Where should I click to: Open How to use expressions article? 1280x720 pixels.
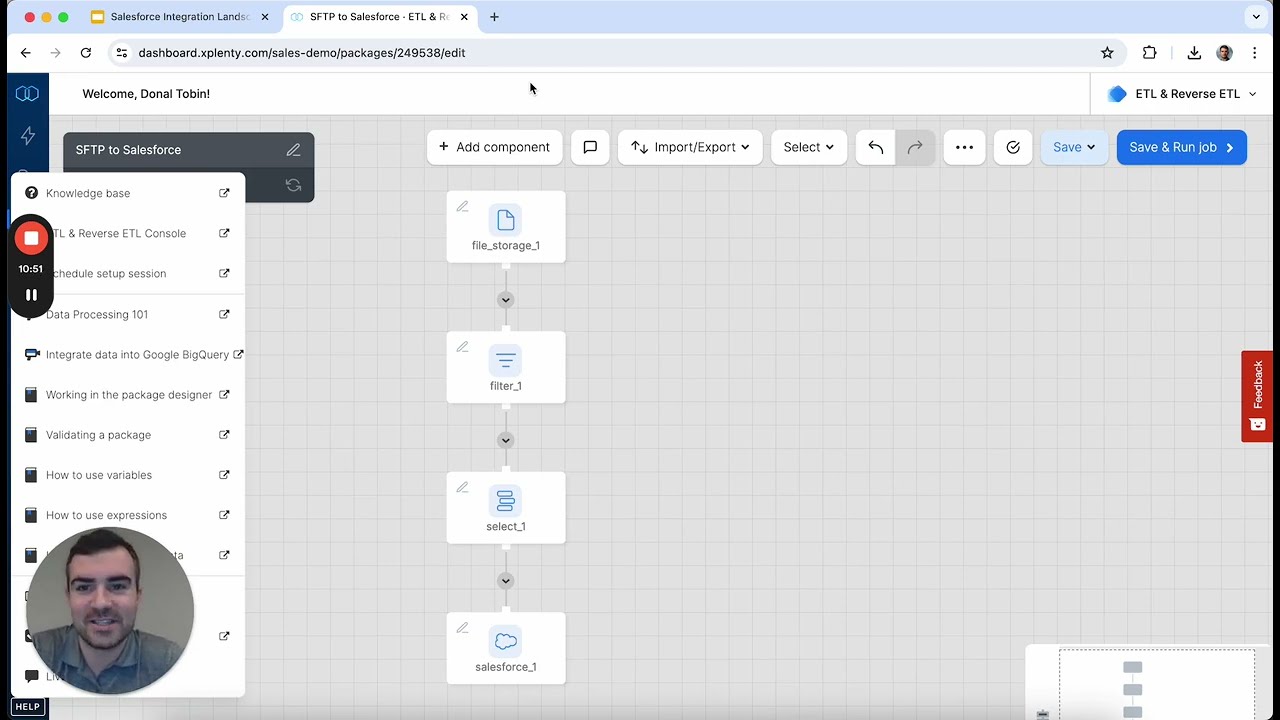[x=128, y=515]
